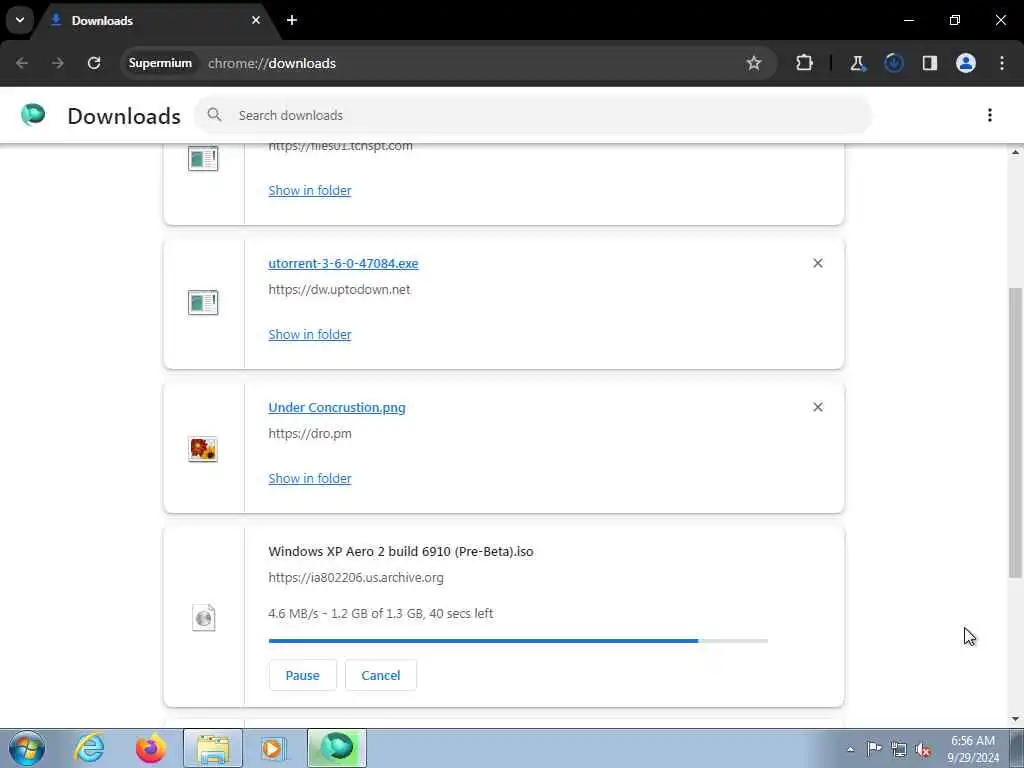Show in folder for the tcnspt.com download
The image size is (1024, 768).
(310, 190)
